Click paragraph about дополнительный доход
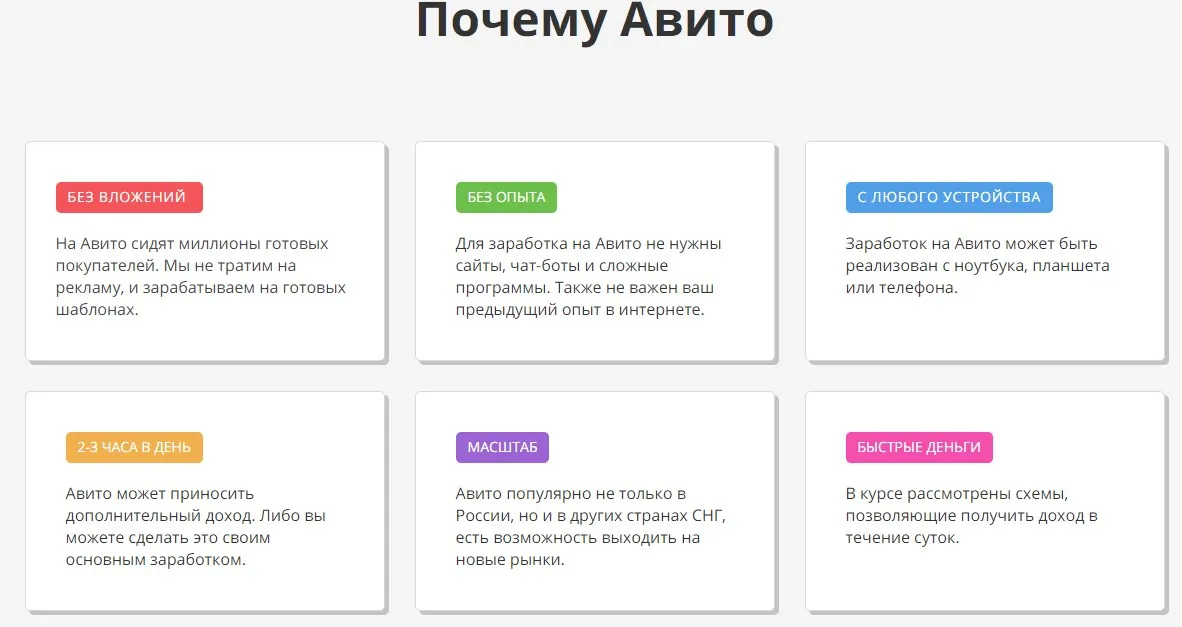Viewport: 1182px width, 627px height. click(x=196, y=526)
